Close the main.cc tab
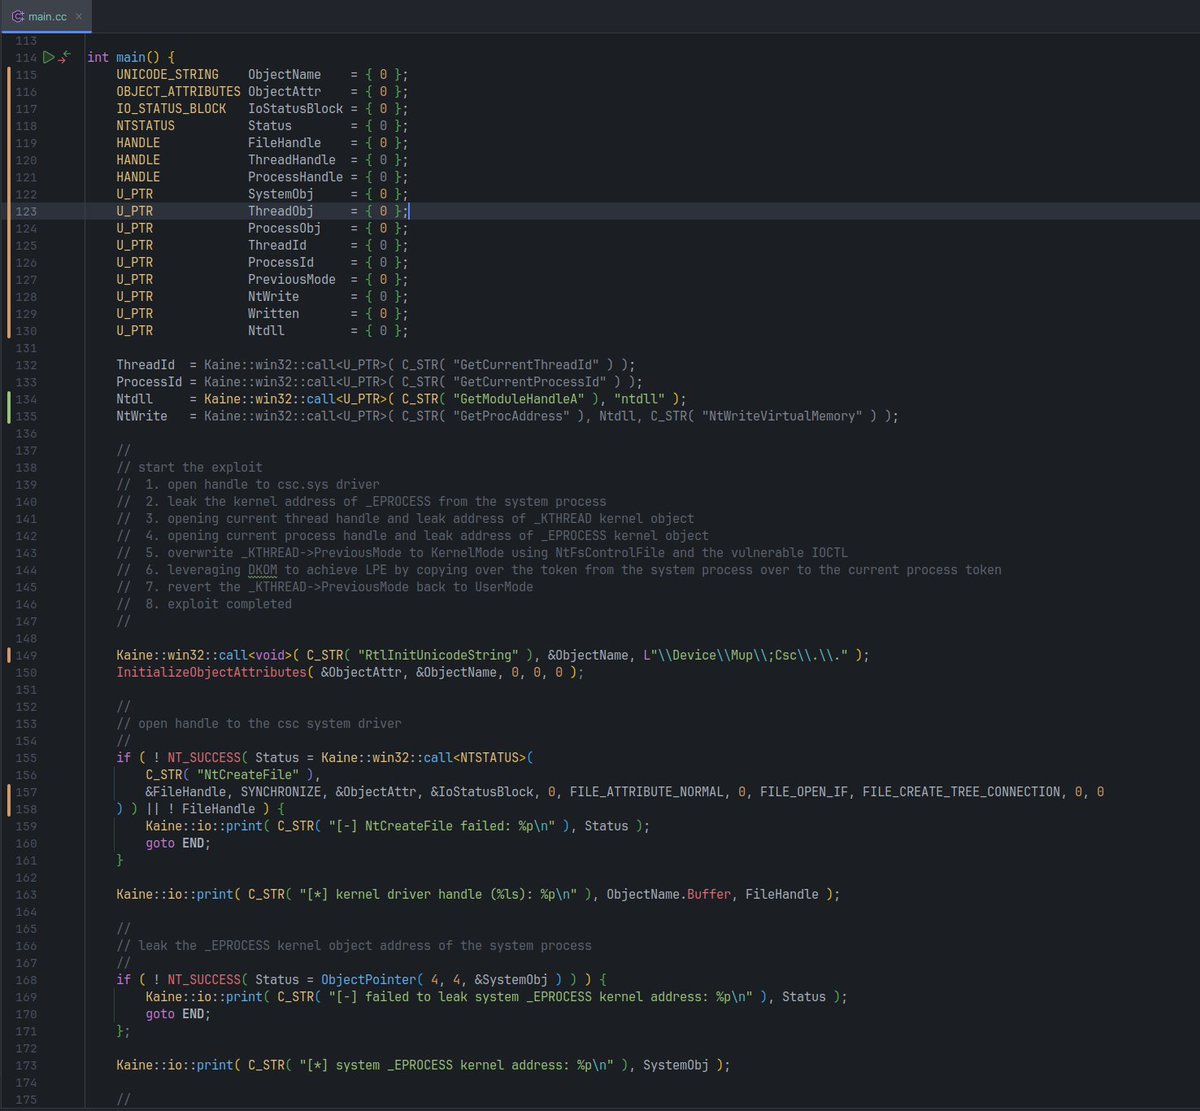Viewport: 1200px width, 1111px height. (79, 17)
